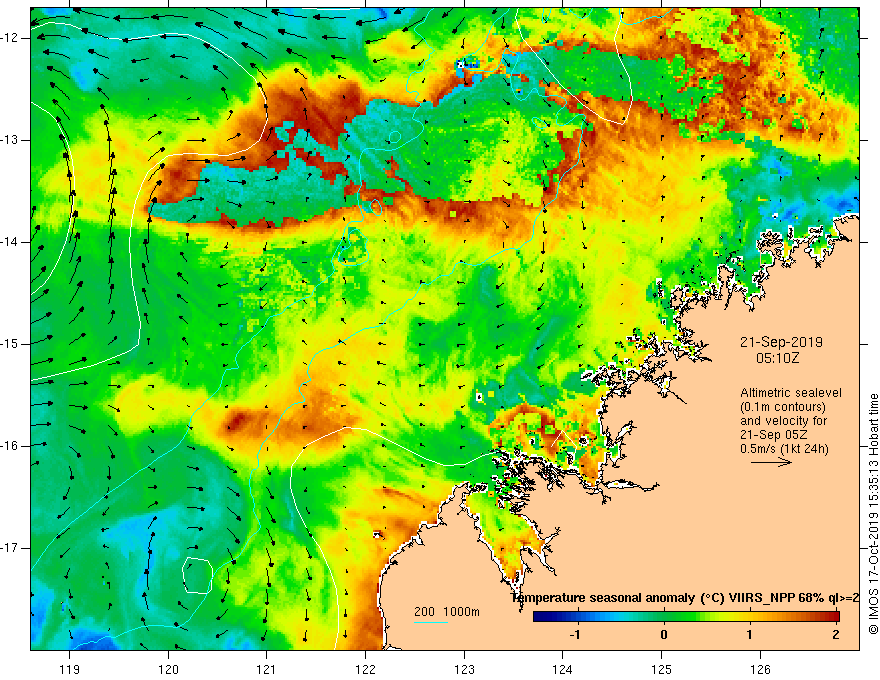The image size is (880, 680).
Task: Click the latitude axis label -12
Action: coord(10,38)
